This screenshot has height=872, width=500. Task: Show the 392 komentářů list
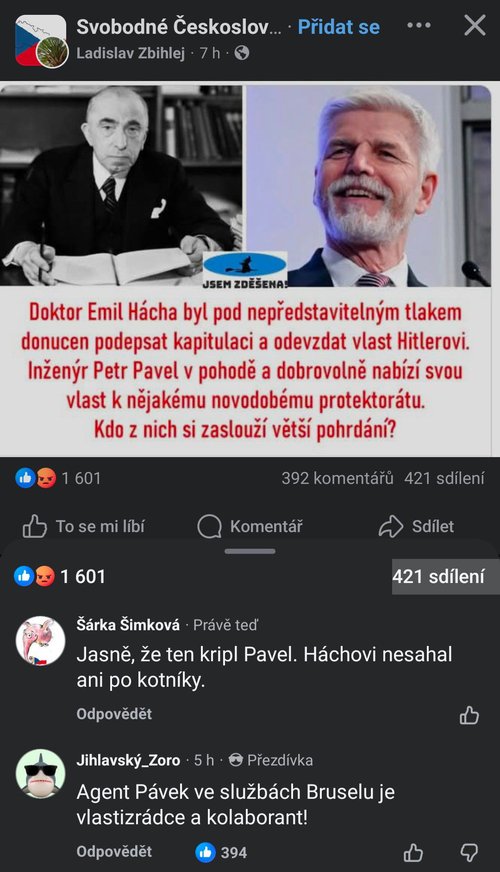337,478
